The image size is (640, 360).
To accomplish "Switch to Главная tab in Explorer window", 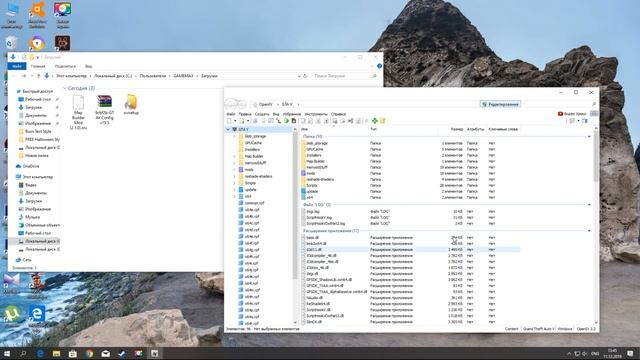I will (x=38, y=66).
